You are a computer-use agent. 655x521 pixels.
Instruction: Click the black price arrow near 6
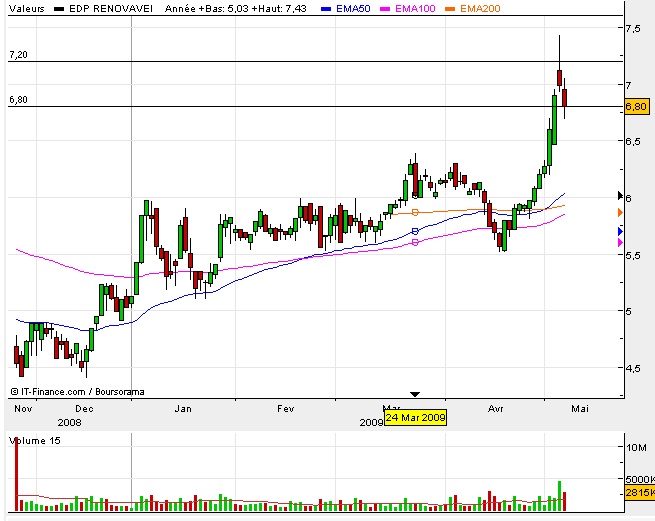(x=620, y=195)
